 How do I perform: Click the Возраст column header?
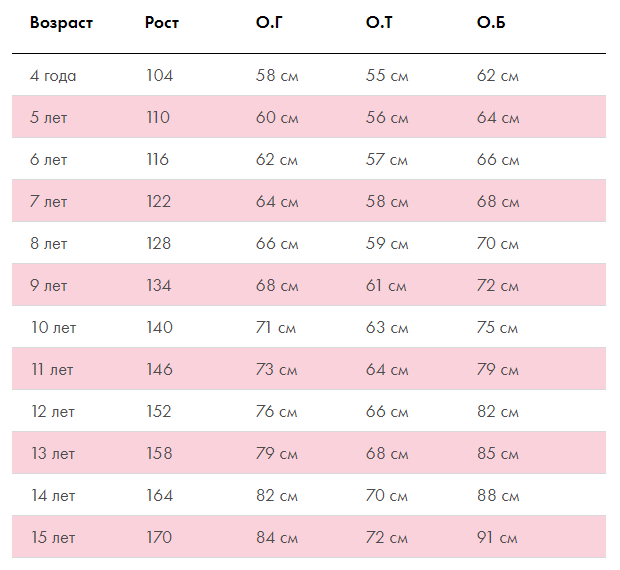click(x=61, y=23)
